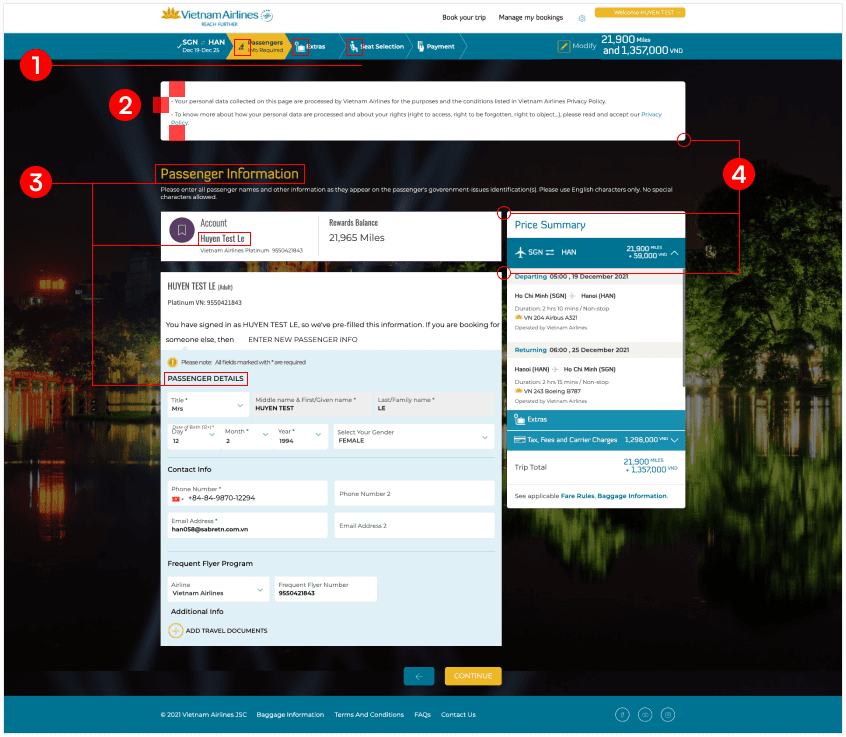Click the Seat Selection step icon
Screen dimensions: 846x737
coord(353,47)
